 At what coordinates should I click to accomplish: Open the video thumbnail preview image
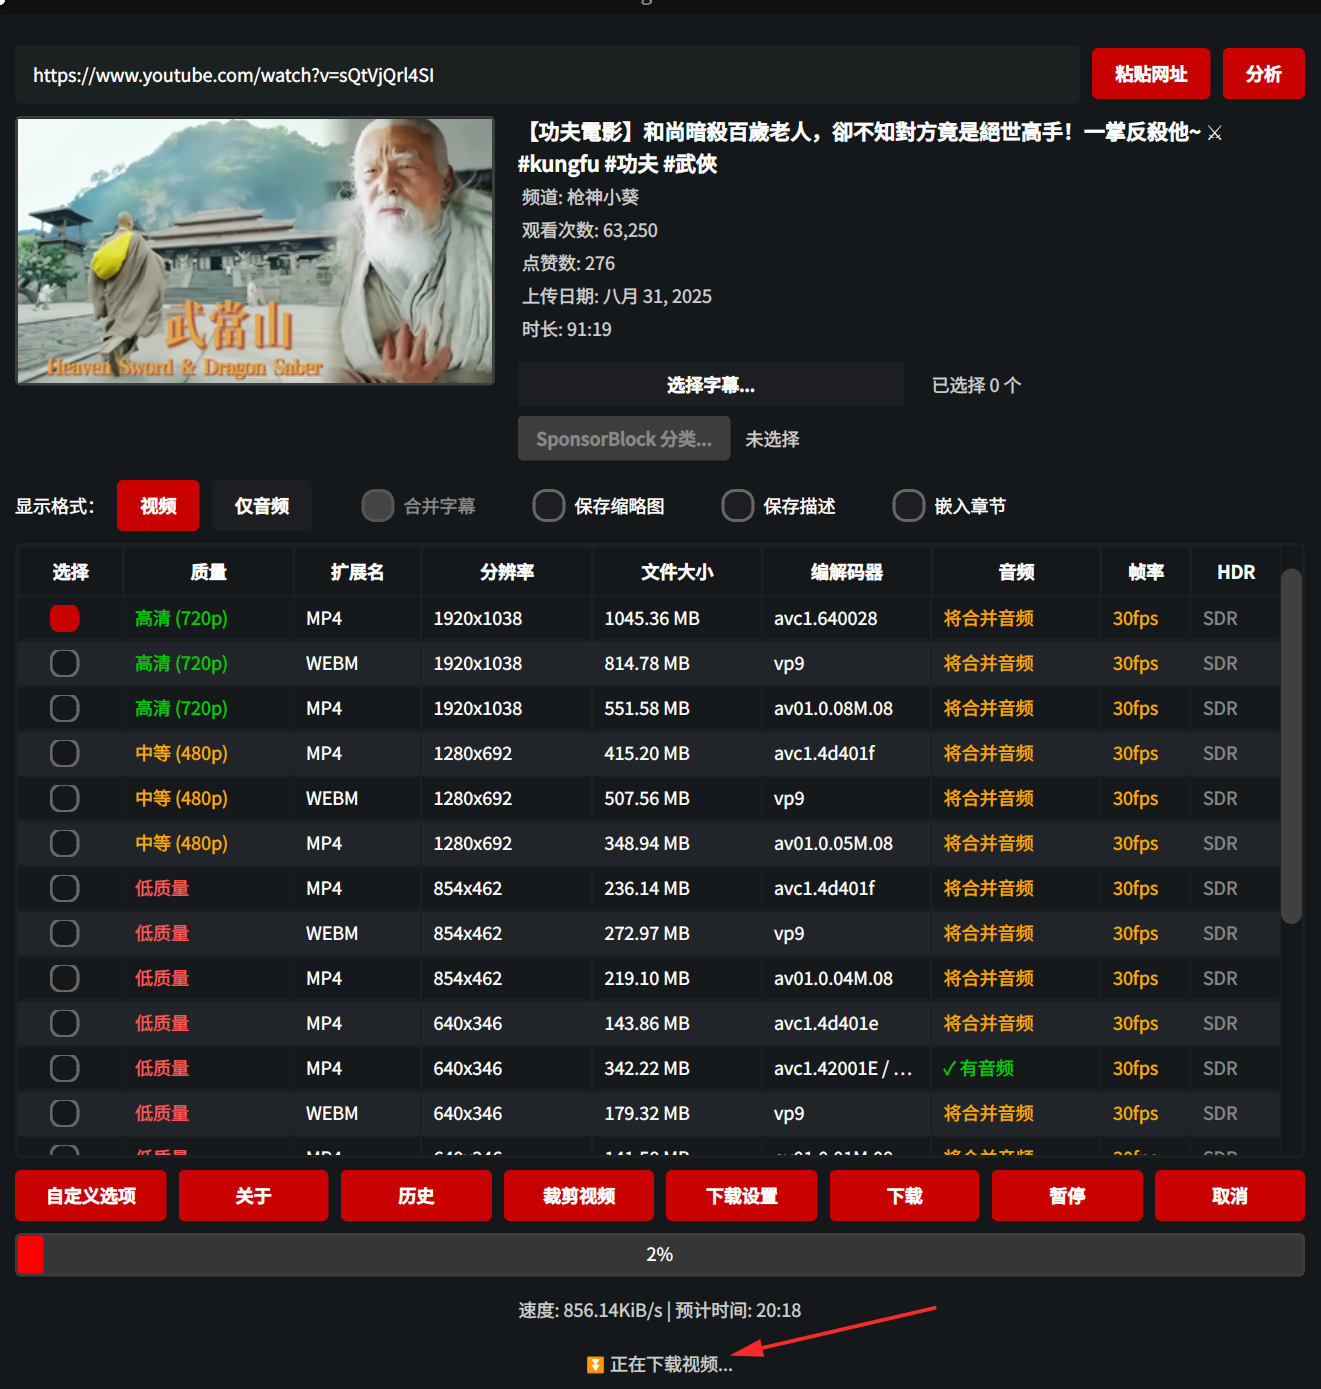[x=255, y=250]
